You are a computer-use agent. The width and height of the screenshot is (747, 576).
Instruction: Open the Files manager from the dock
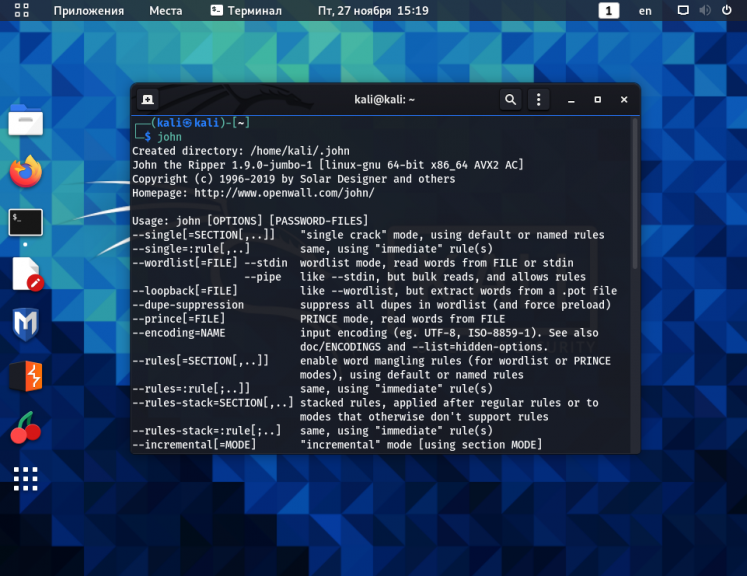[x=26, y=122]
